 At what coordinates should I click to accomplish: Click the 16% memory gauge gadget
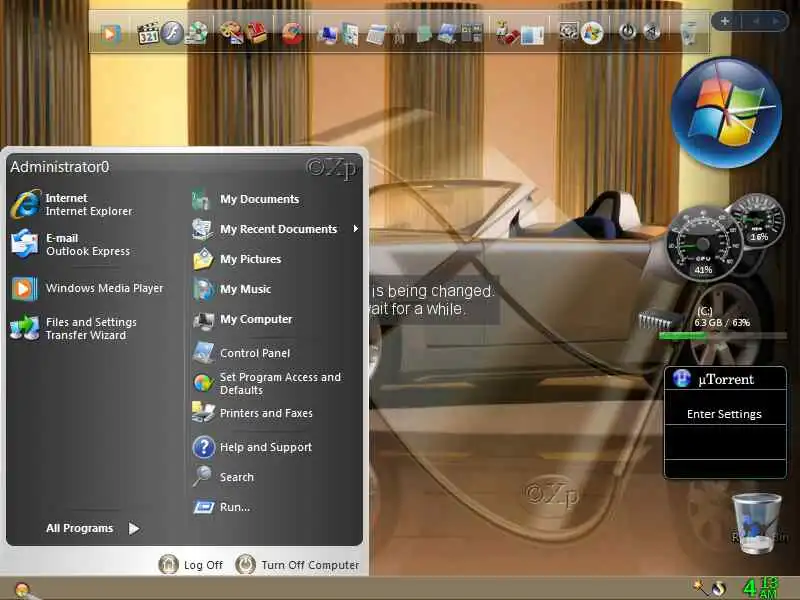(758, 220)
